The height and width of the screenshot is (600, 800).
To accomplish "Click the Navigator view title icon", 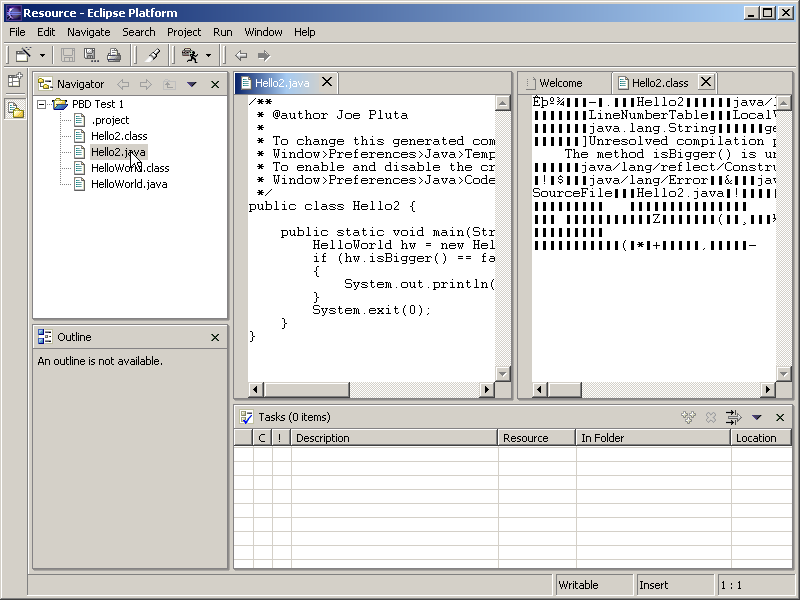I will coord(45,84).
